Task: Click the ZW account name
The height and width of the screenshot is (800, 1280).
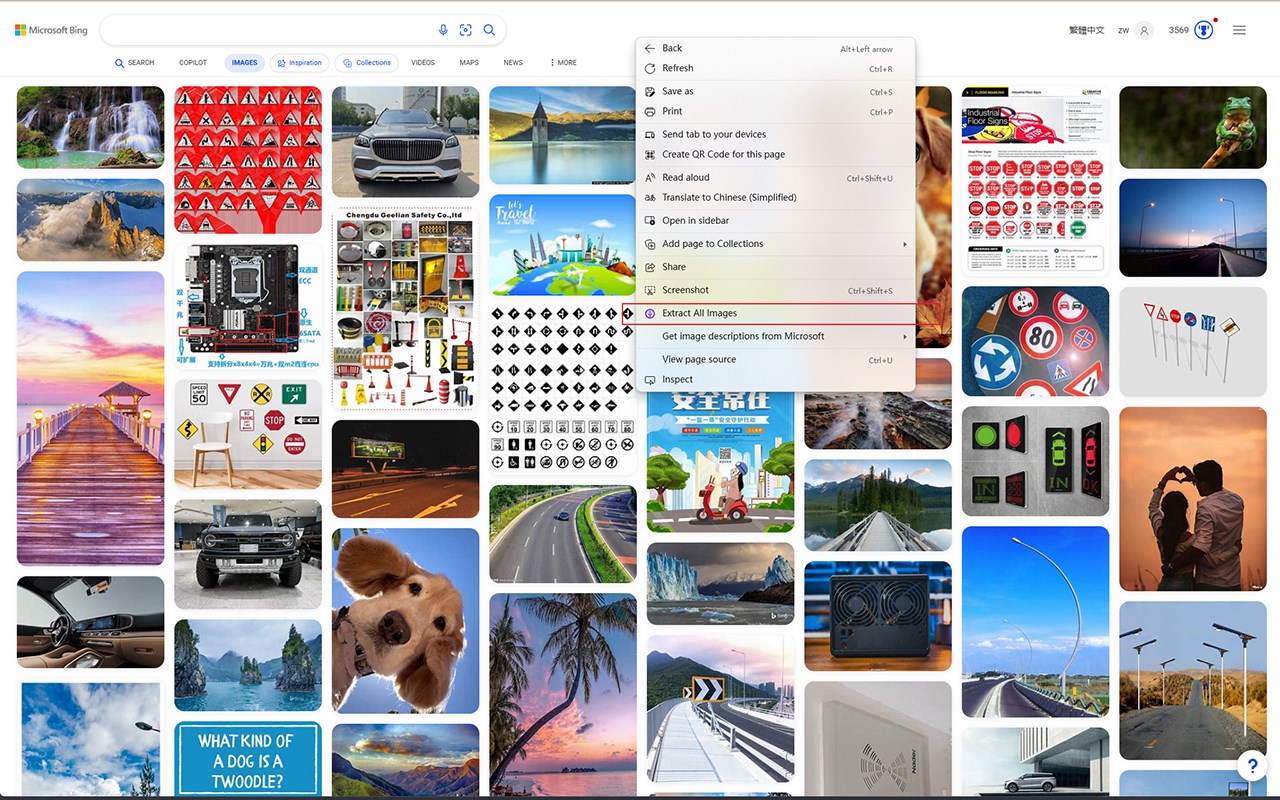Action: [1123, 30]
